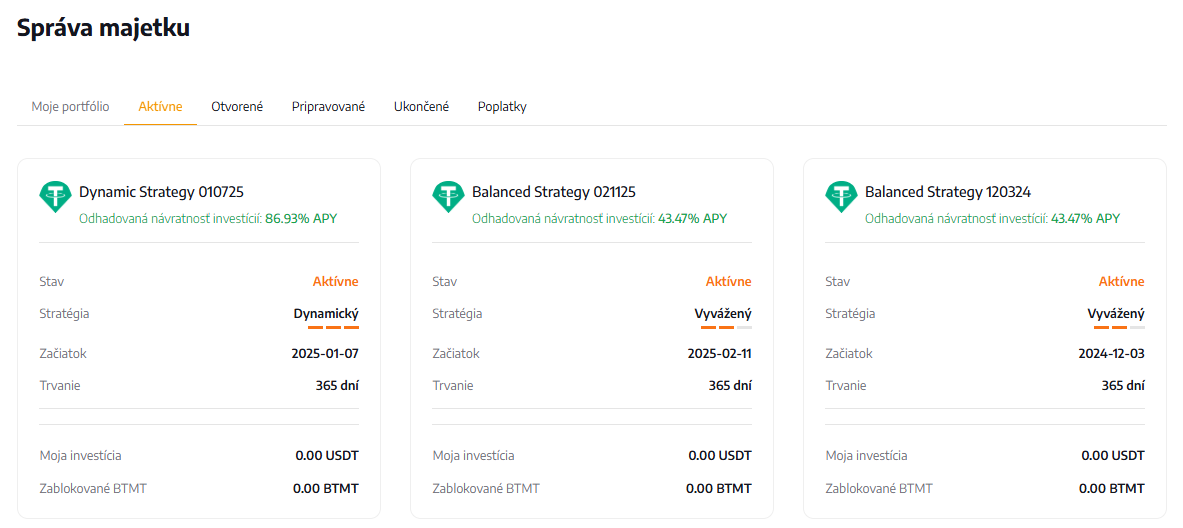
Task: Click Vyvážený risk bars on 021125 card
Action: (726, 327)
